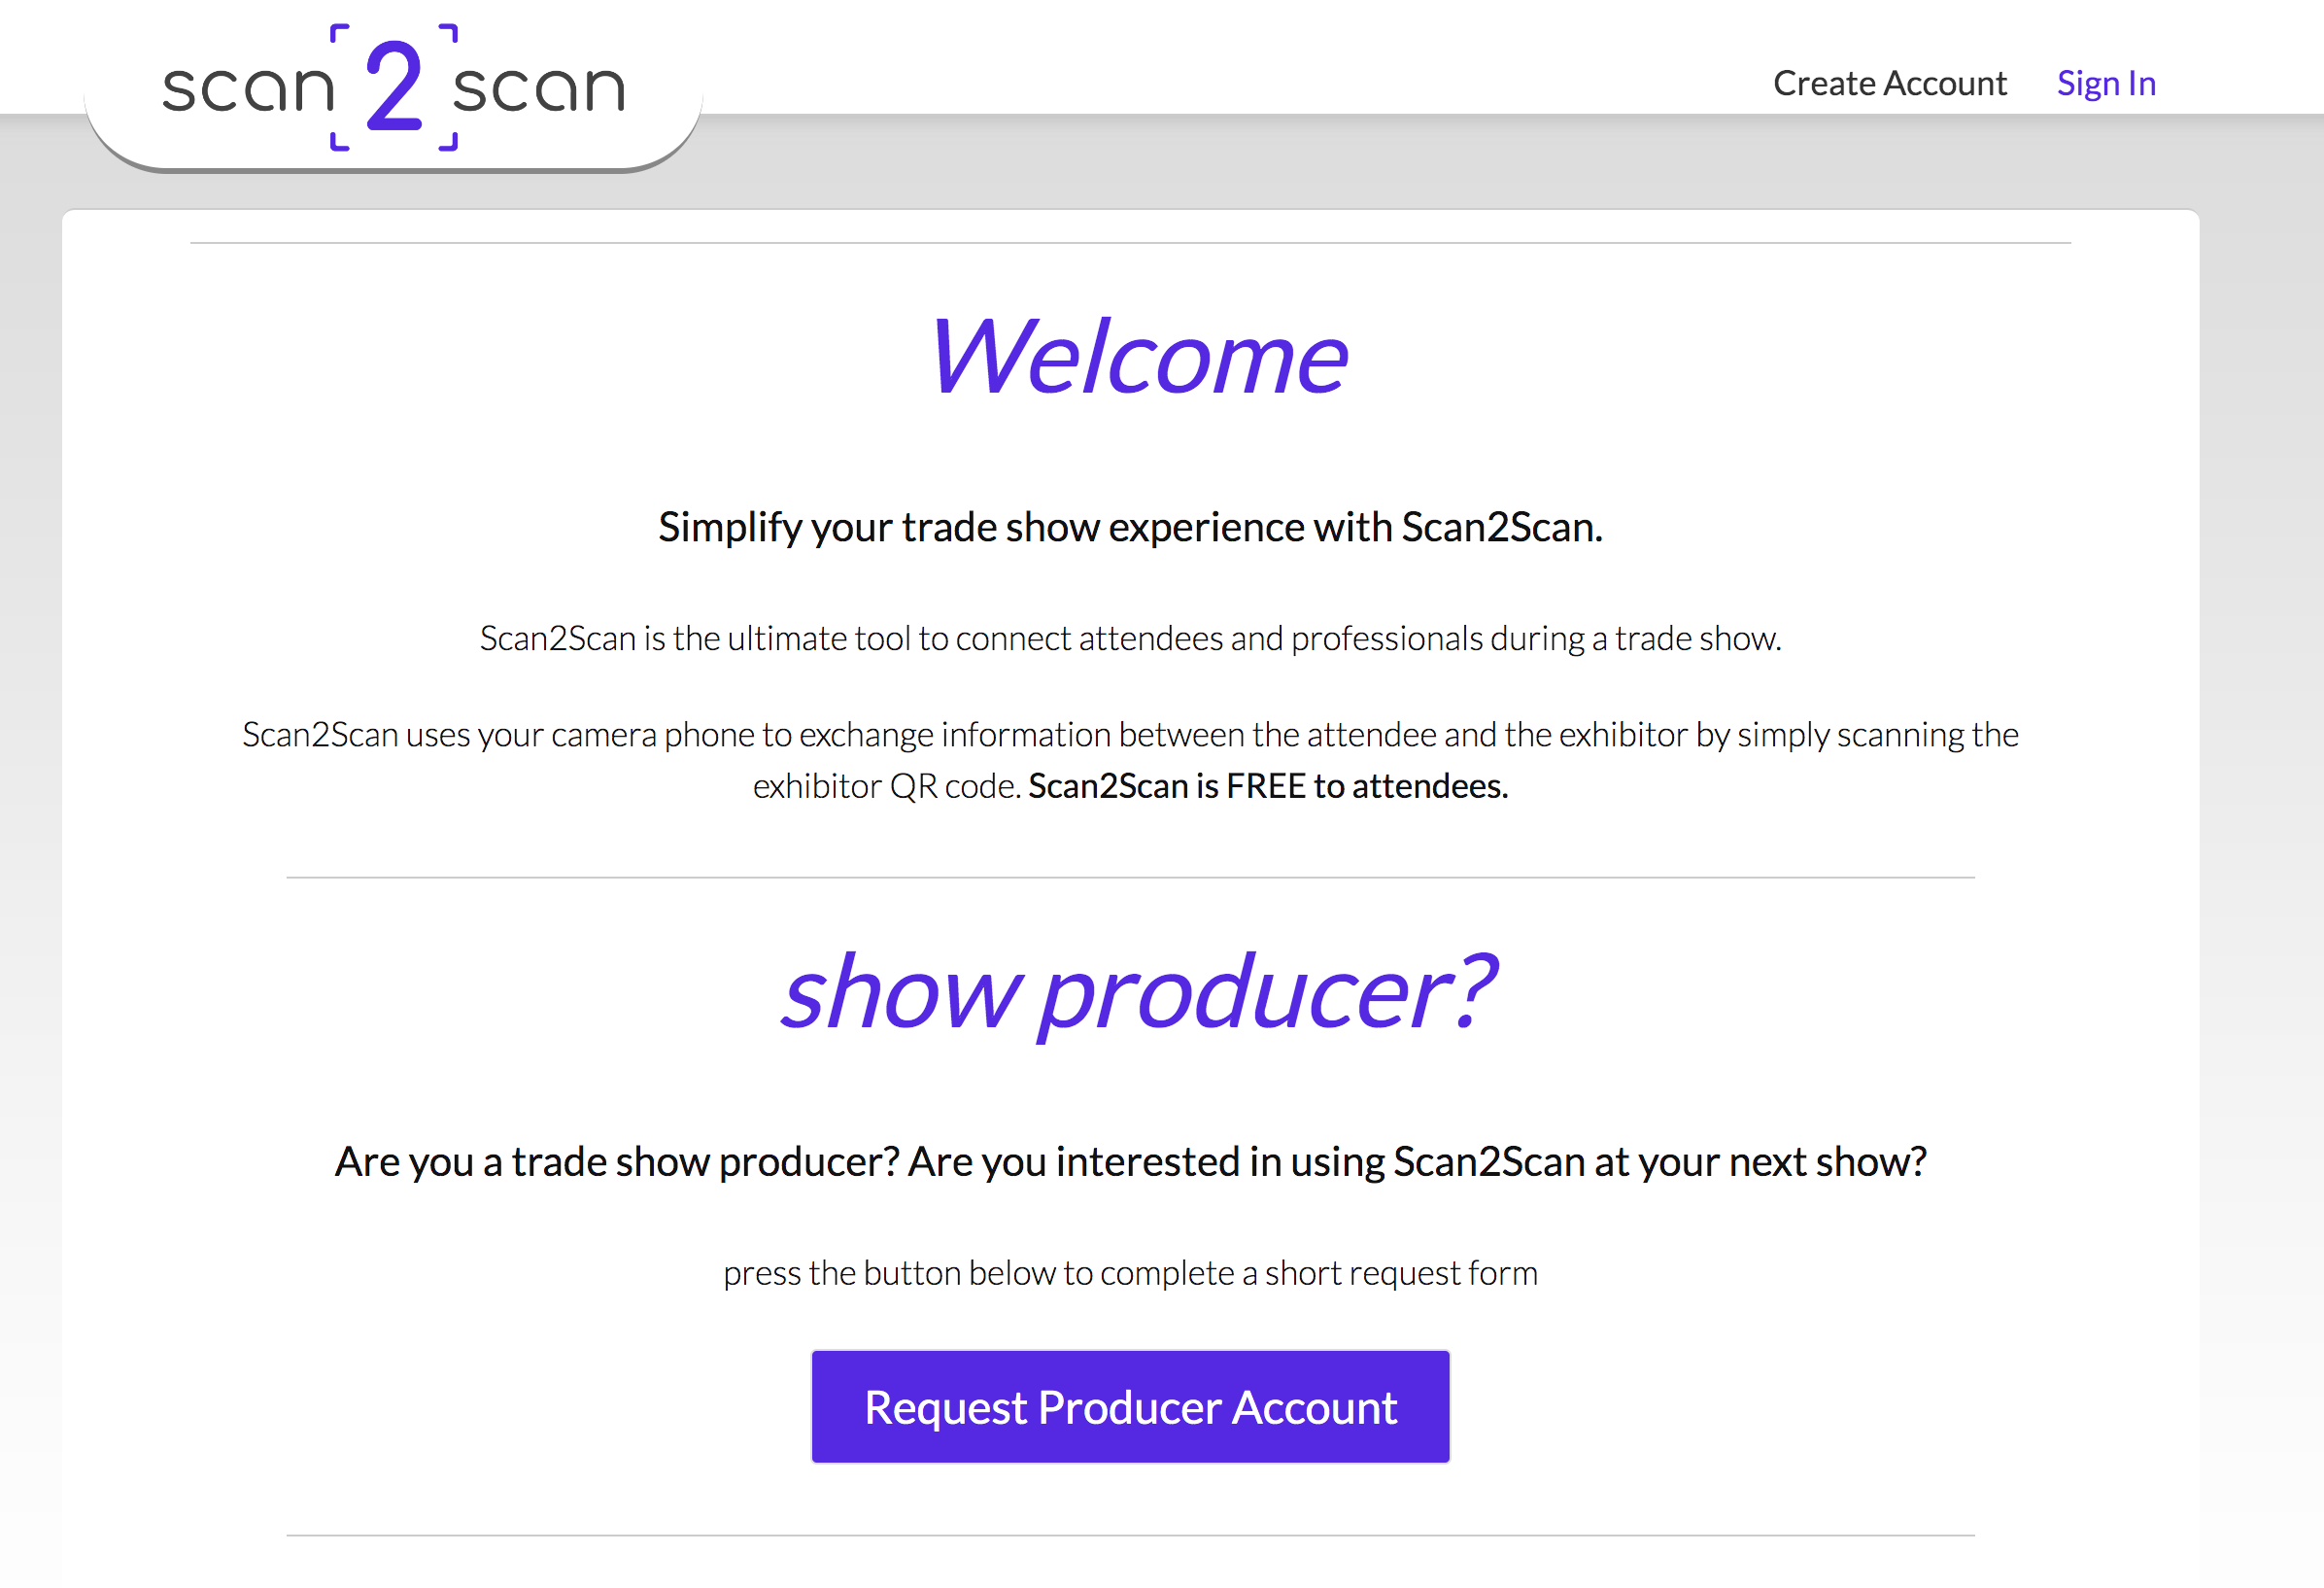Click the short request form instruction text
The height and width of the screenshot is (1588, 2324).
[x=1130, y=1272]
